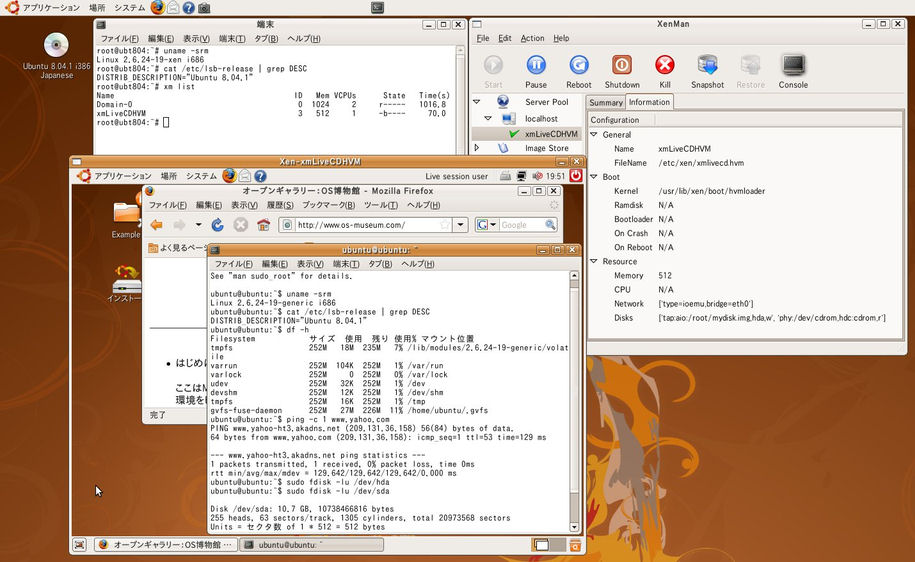This screenshot has width=915, height=562.
Task: Open the help icon in host top panel
Action: [x=188, y=8]
